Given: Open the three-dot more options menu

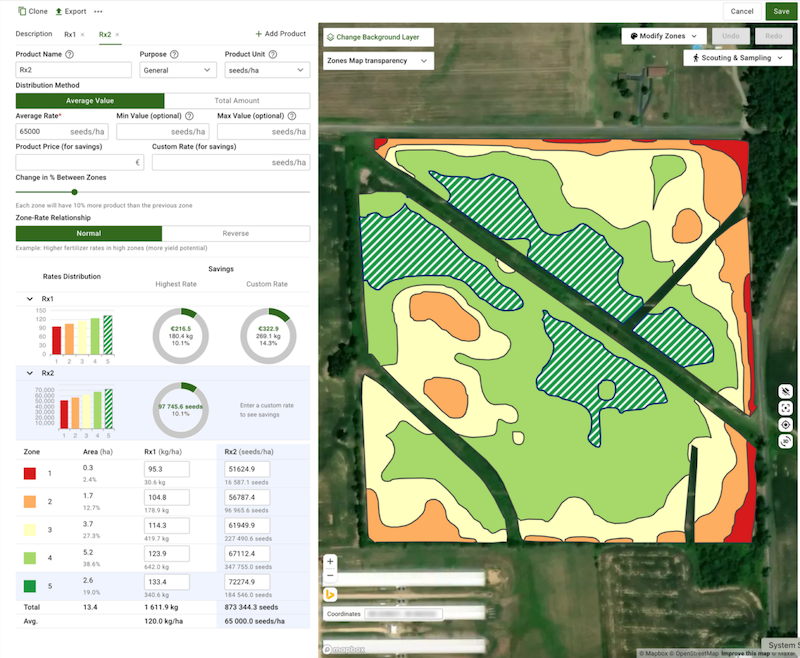Looking at the screenshot, I should [x=98, y=11].
